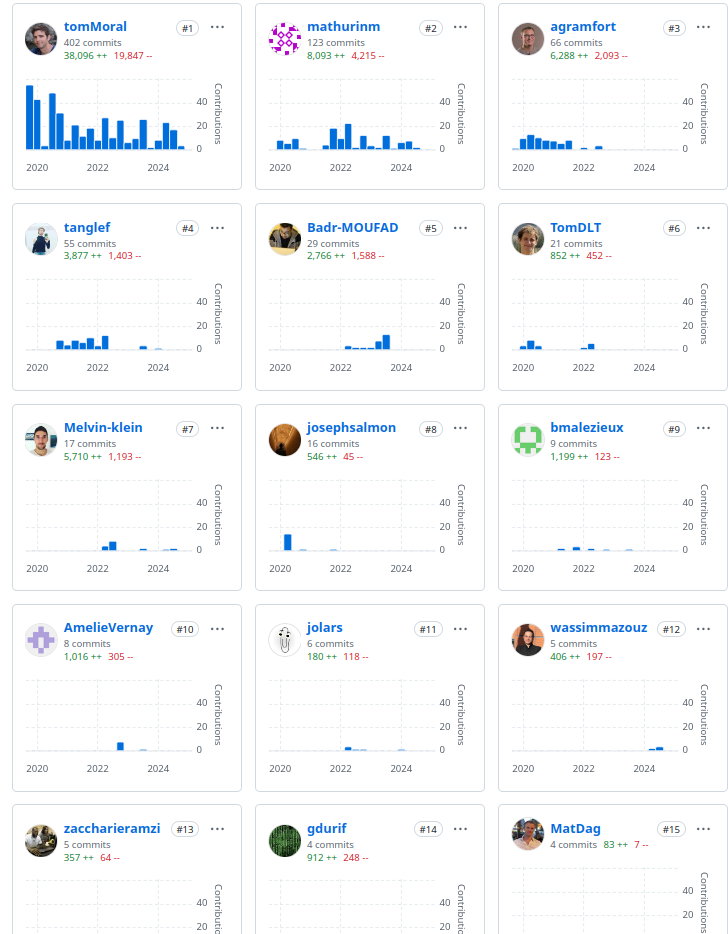
Task: Open TomDLT's username link
Action: [575, 227]
